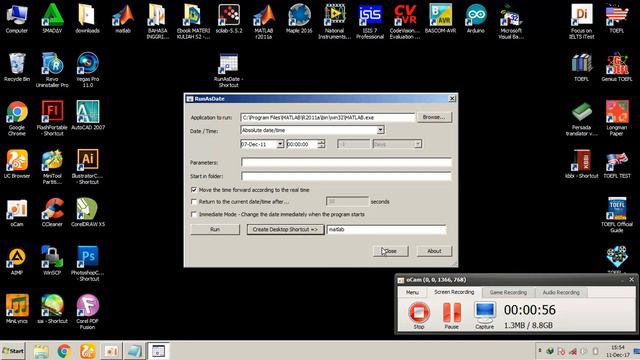Select the Google Chrome desktop icon
The width and height of the screenshot is (640, 360).
(17, 118)
